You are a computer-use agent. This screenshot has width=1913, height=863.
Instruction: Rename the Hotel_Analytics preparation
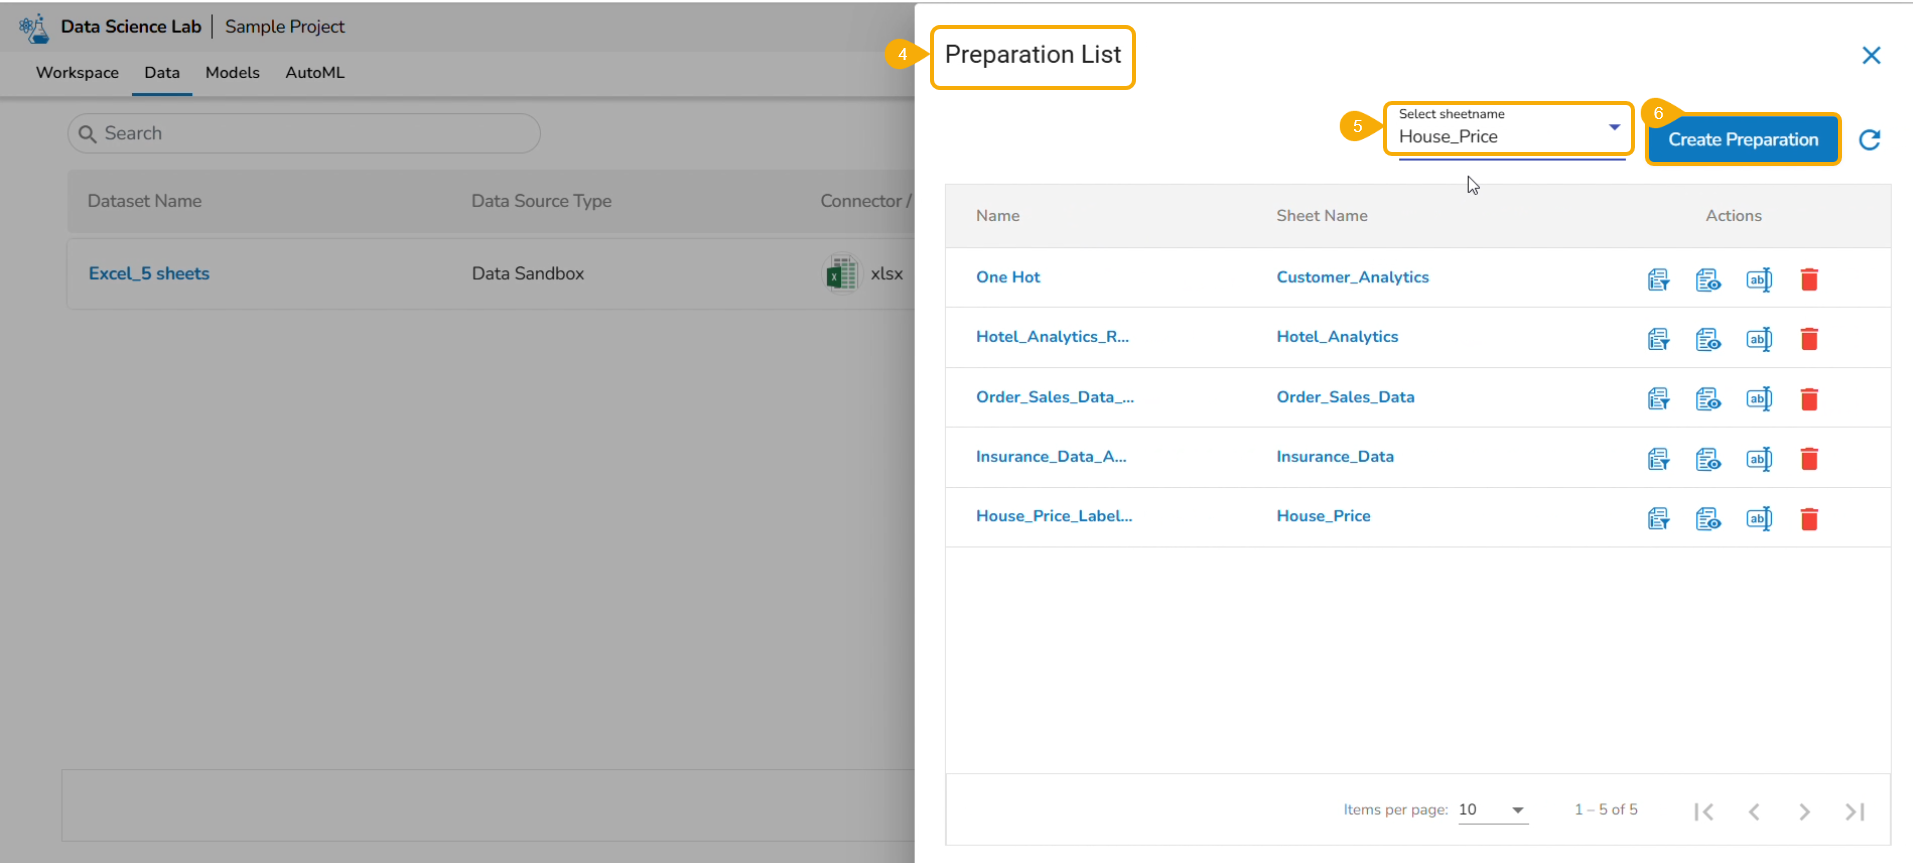pos(1758,339)
